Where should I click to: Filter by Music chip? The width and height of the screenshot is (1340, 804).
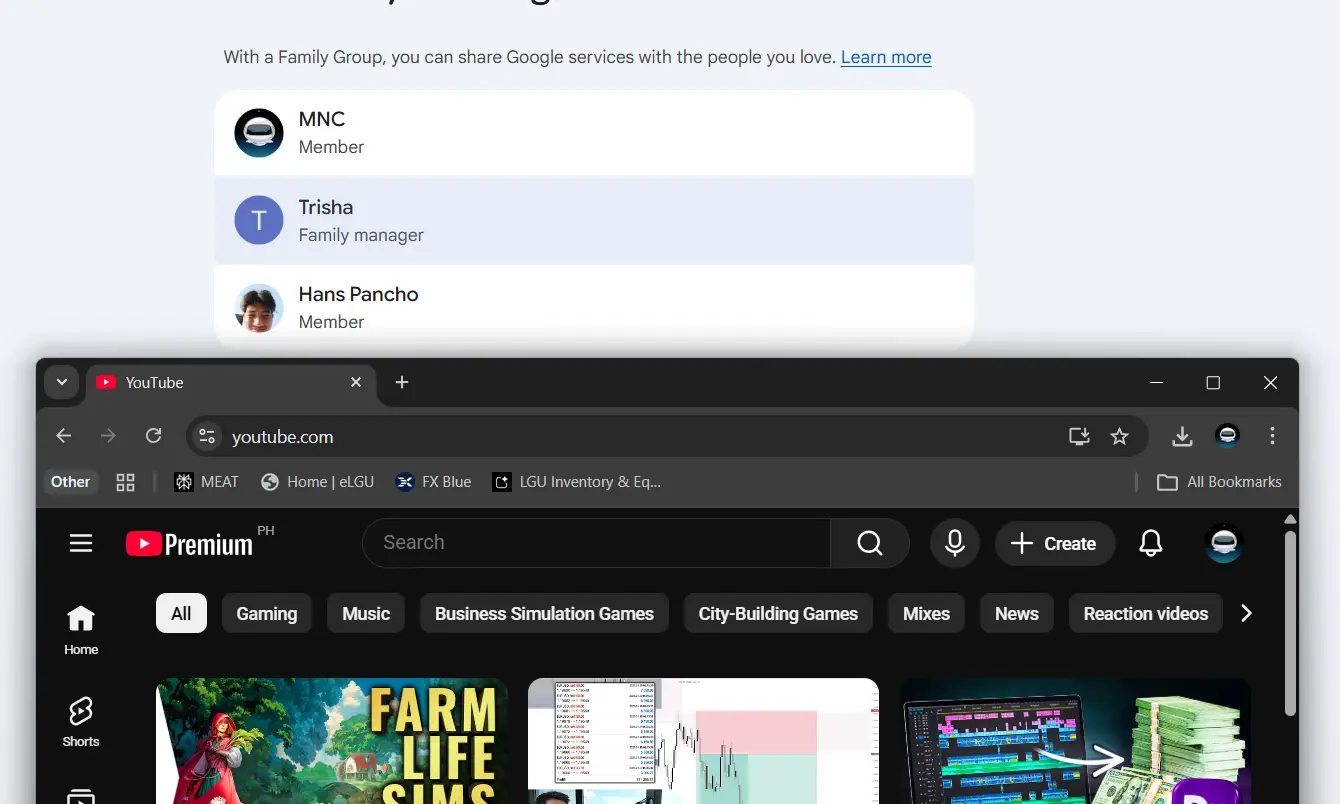(x=366, y=613)
